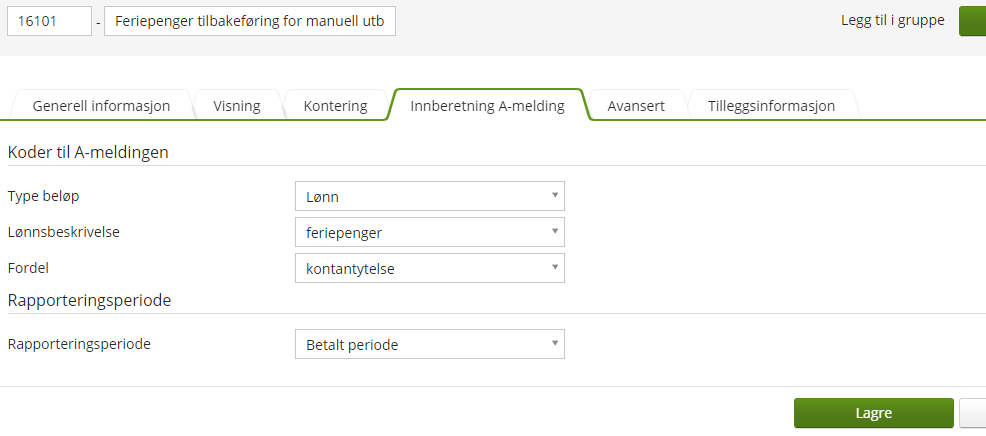Viewport: 986px width, 436px height.
Task: Click the 'Type beløp' field label
Action: click(x=43, y=196)
